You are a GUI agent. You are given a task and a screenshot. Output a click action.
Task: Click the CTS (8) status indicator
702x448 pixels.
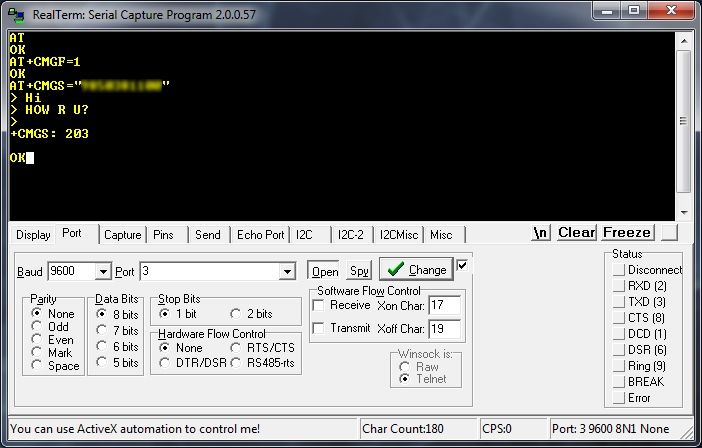(x=619, y=318)
